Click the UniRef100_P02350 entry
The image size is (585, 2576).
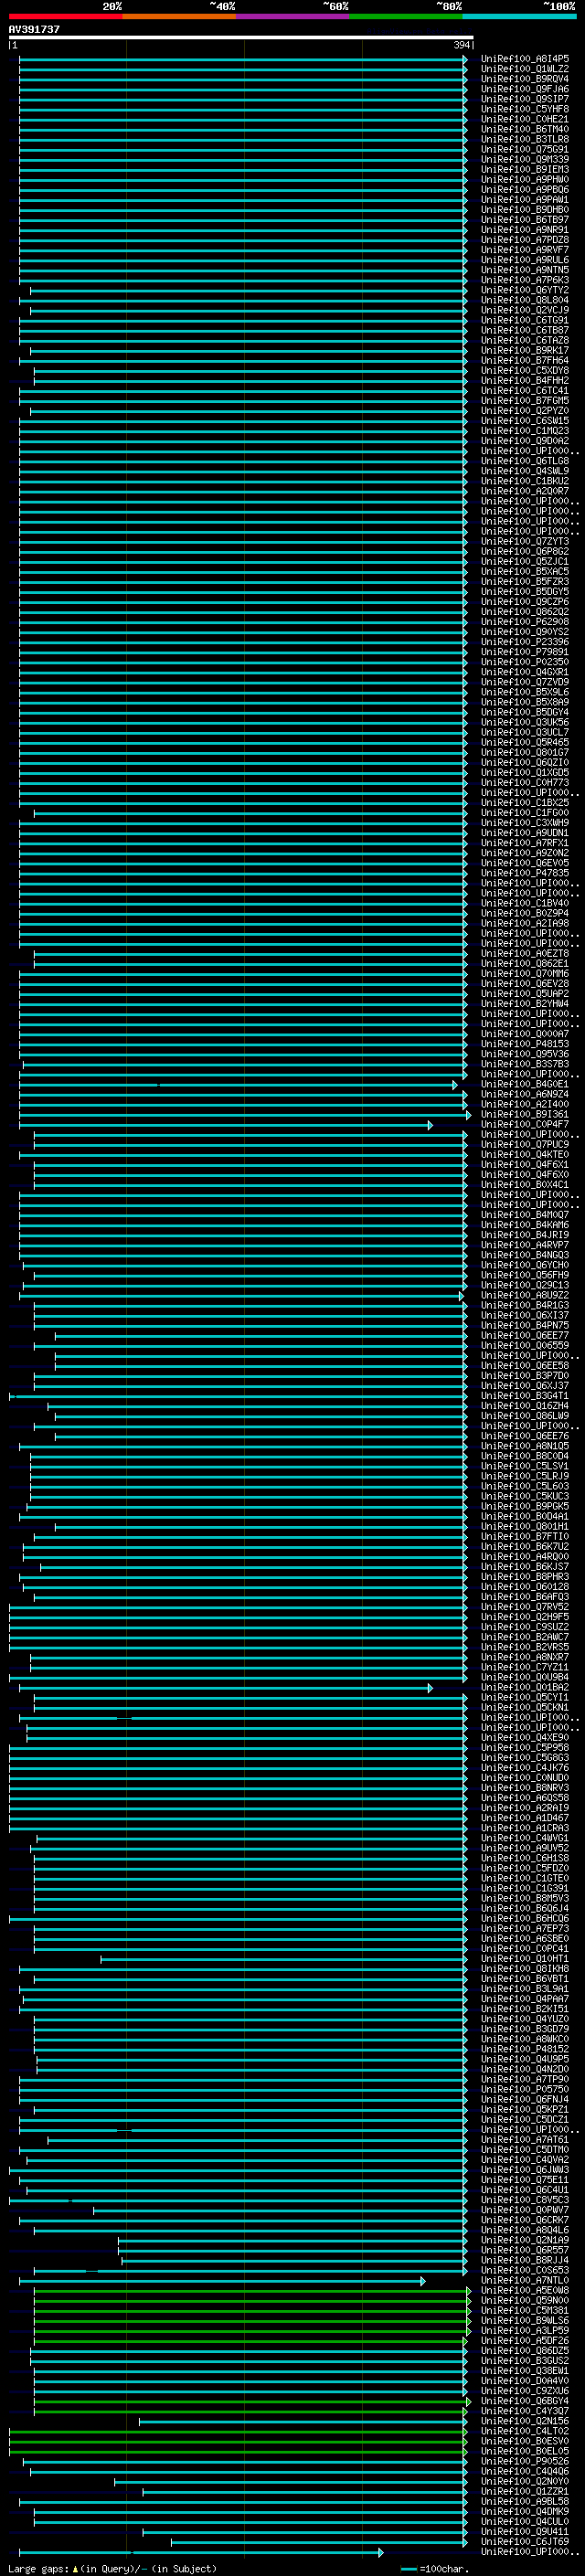(x=525, y=662)
